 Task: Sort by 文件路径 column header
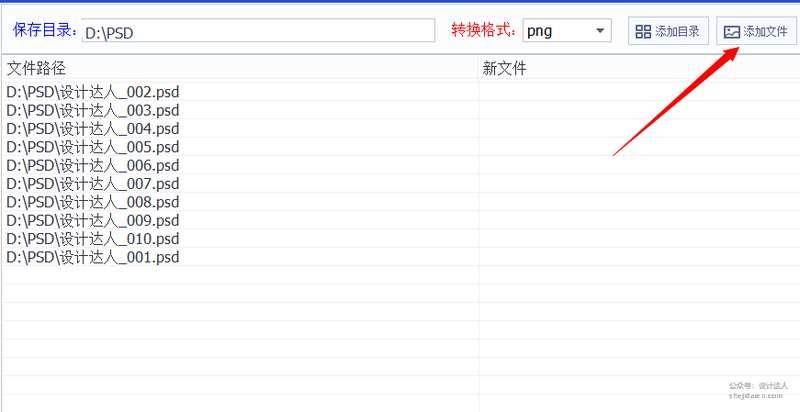pos(37,68)
